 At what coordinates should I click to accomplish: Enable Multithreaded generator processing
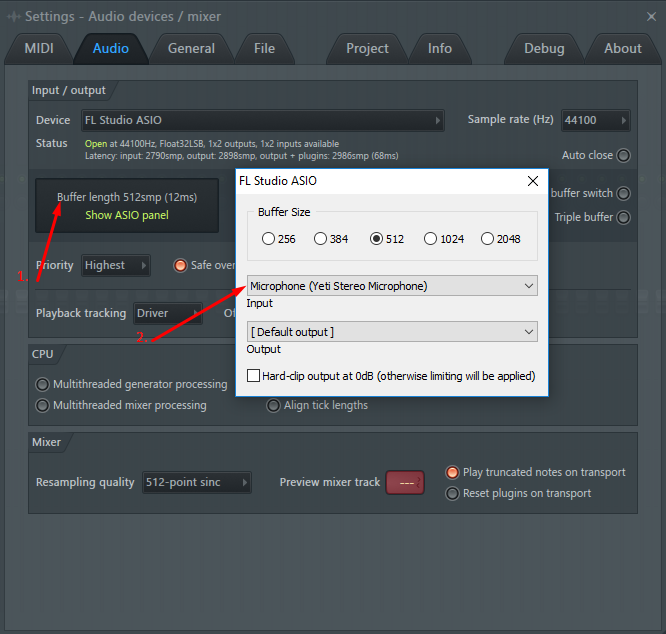(42, 384)
